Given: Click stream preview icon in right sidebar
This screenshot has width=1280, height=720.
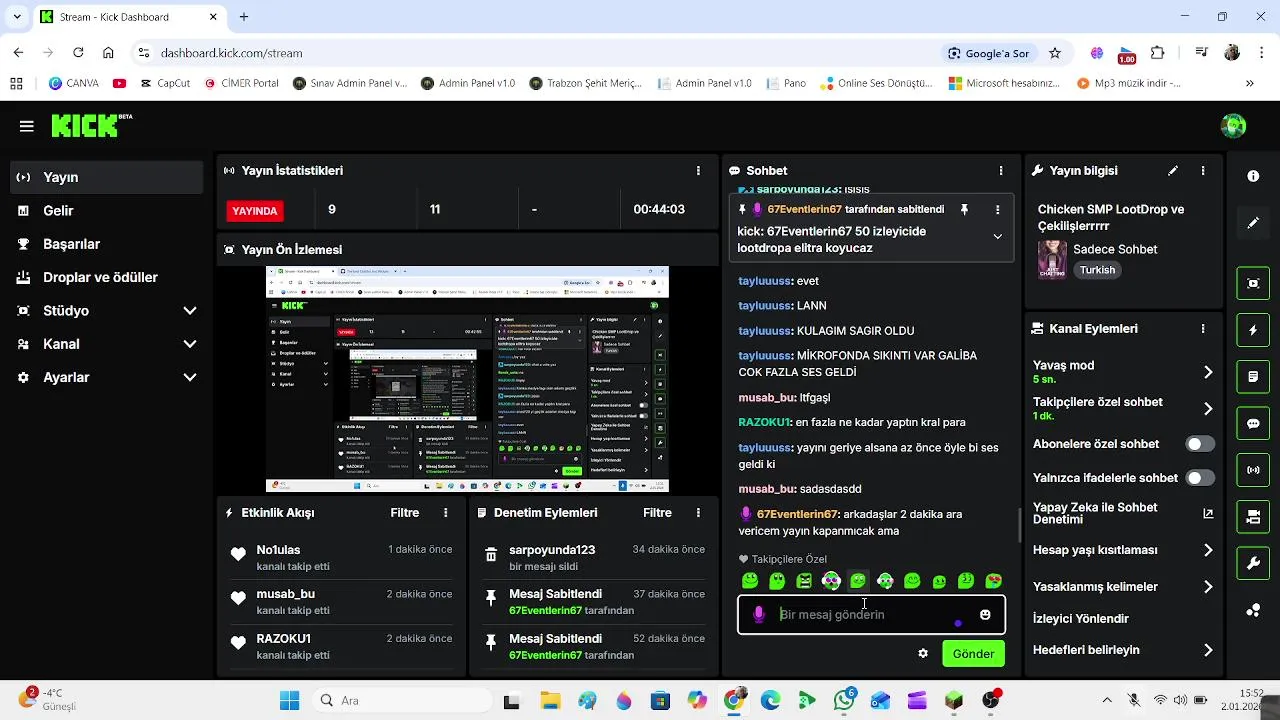Looking at the screenshot, I should [x=1253, y=283].
